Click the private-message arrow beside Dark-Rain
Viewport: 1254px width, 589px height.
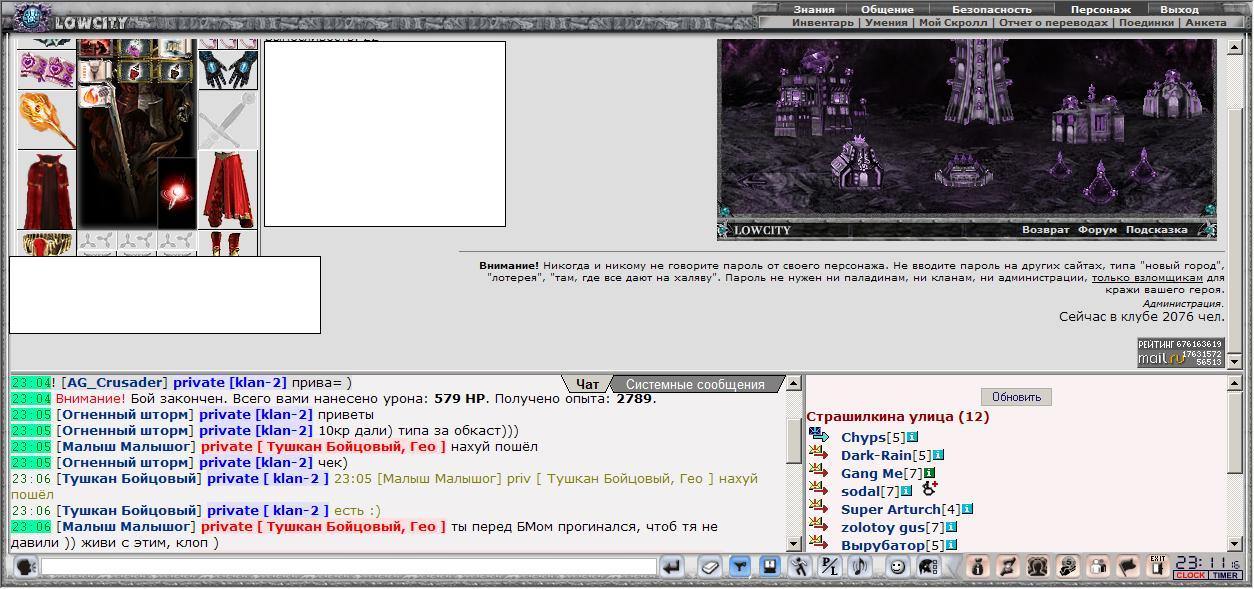(820, 454)
